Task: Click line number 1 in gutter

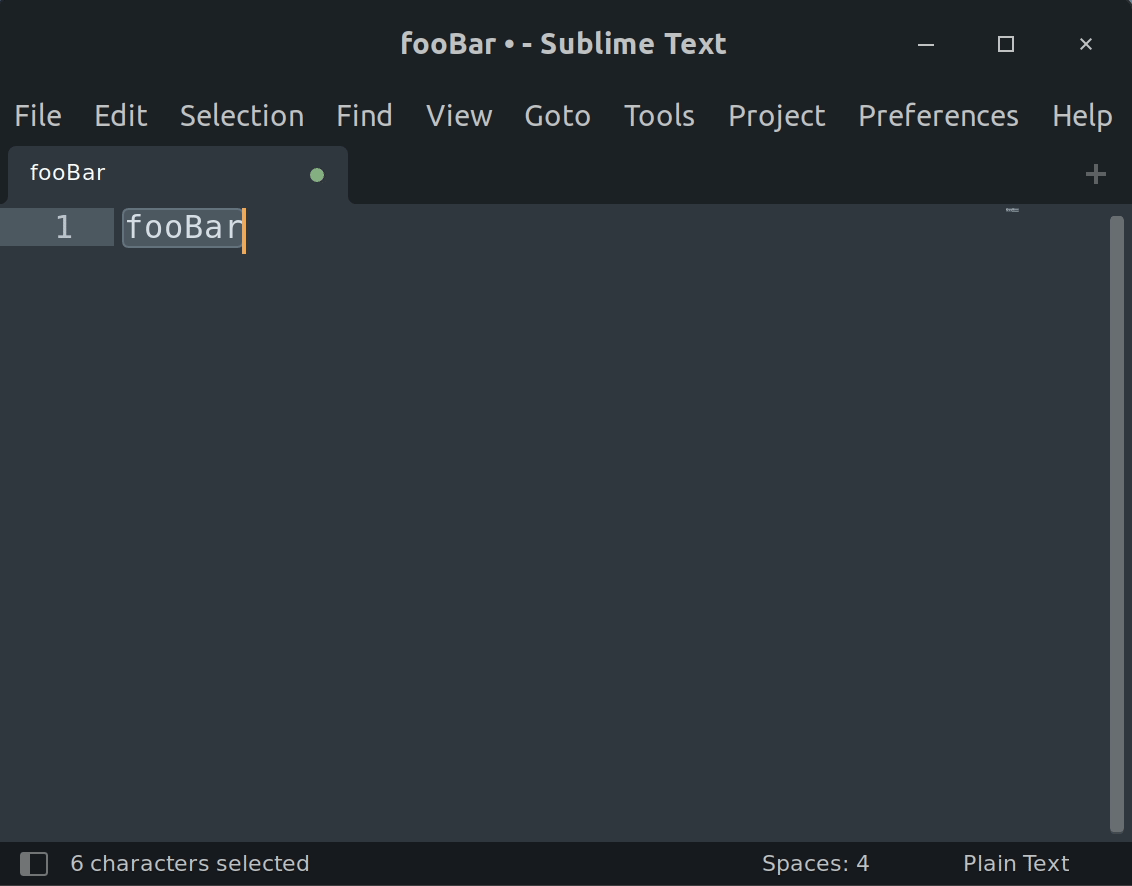Action: tap(64, 228)
